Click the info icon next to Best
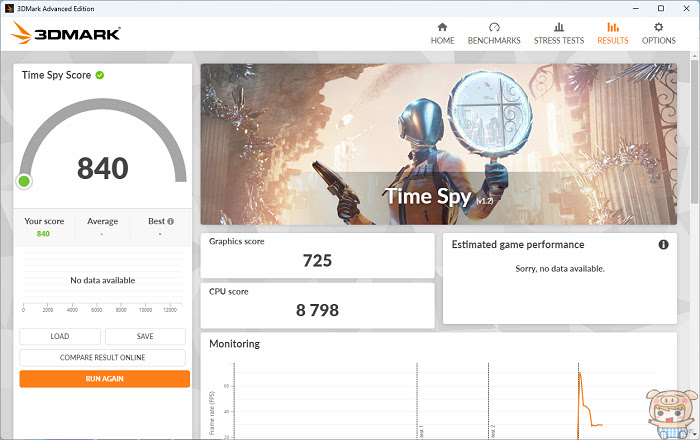The image size is (700, 440). (171, 221)
